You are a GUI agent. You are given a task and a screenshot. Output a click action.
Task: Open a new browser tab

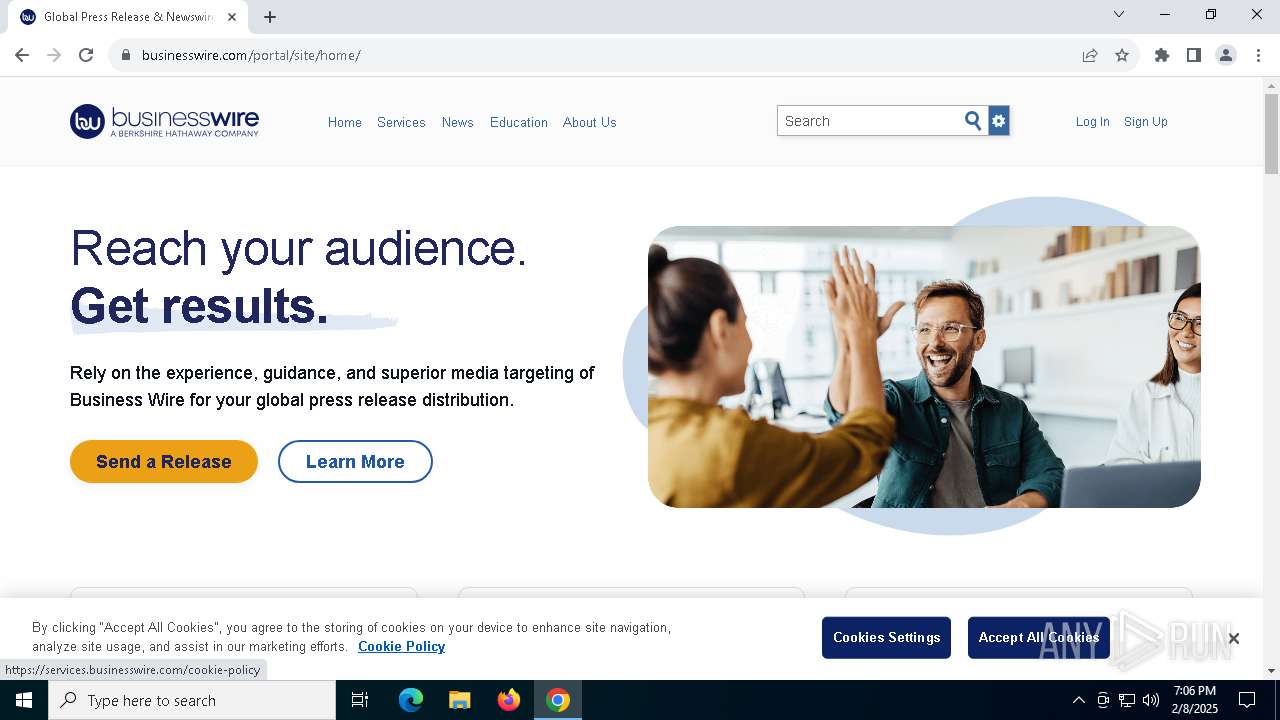pyautogui.click(x=270, y=17)
